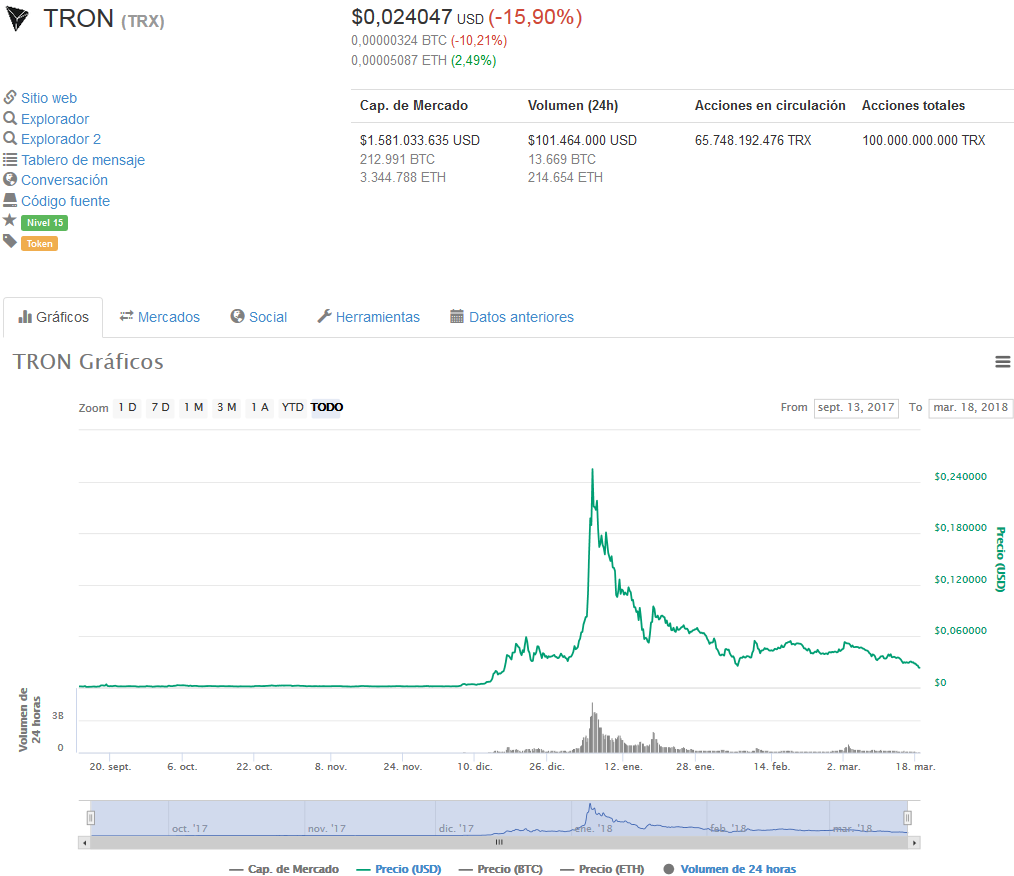The width and height of the screenshot is (1014, 876).
Task: Click the laptop icon beside Código fuente
Action: point(10,200)
